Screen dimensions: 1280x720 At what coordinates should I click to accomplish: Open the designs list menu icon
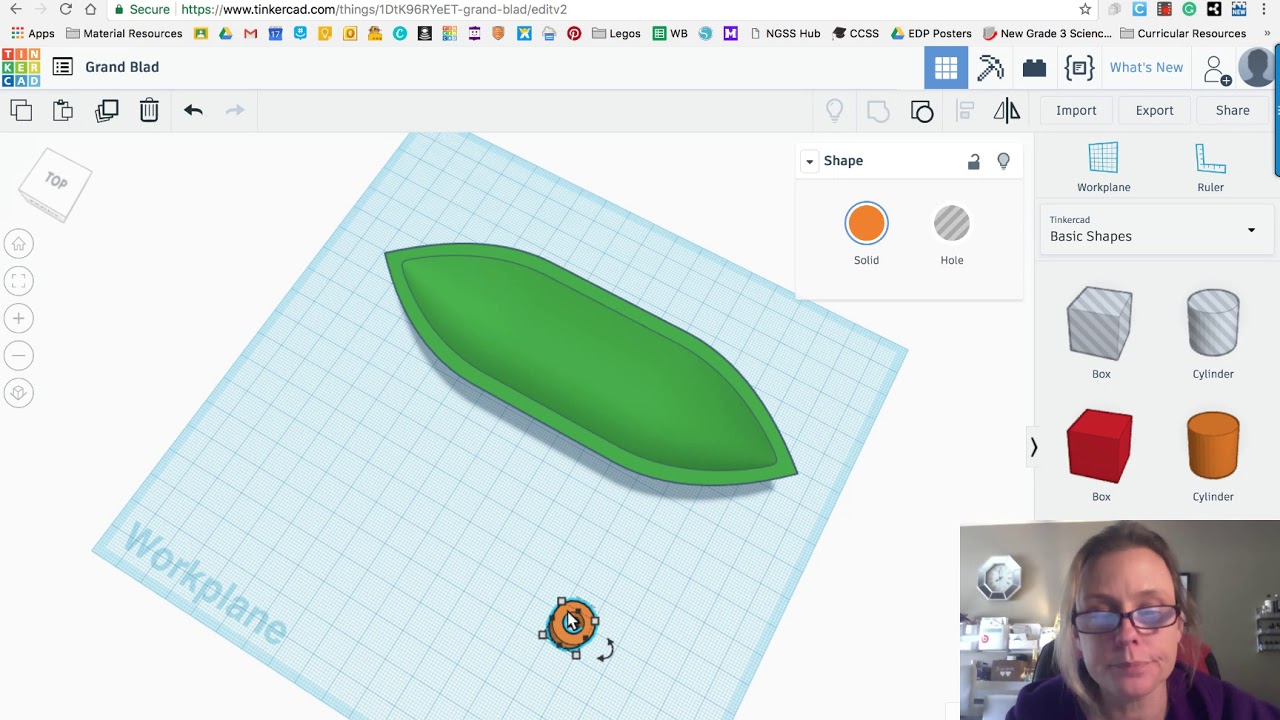[62, 67]
